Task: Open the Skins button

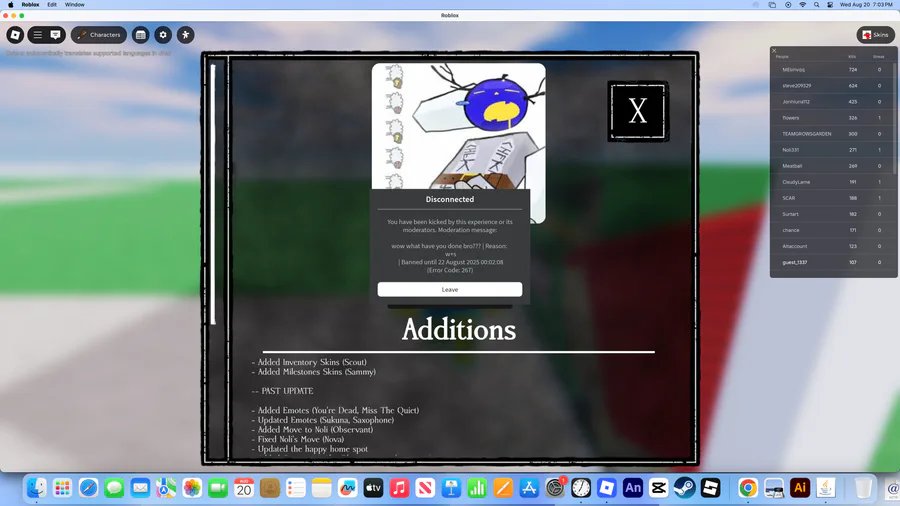Action: [876, 35]
